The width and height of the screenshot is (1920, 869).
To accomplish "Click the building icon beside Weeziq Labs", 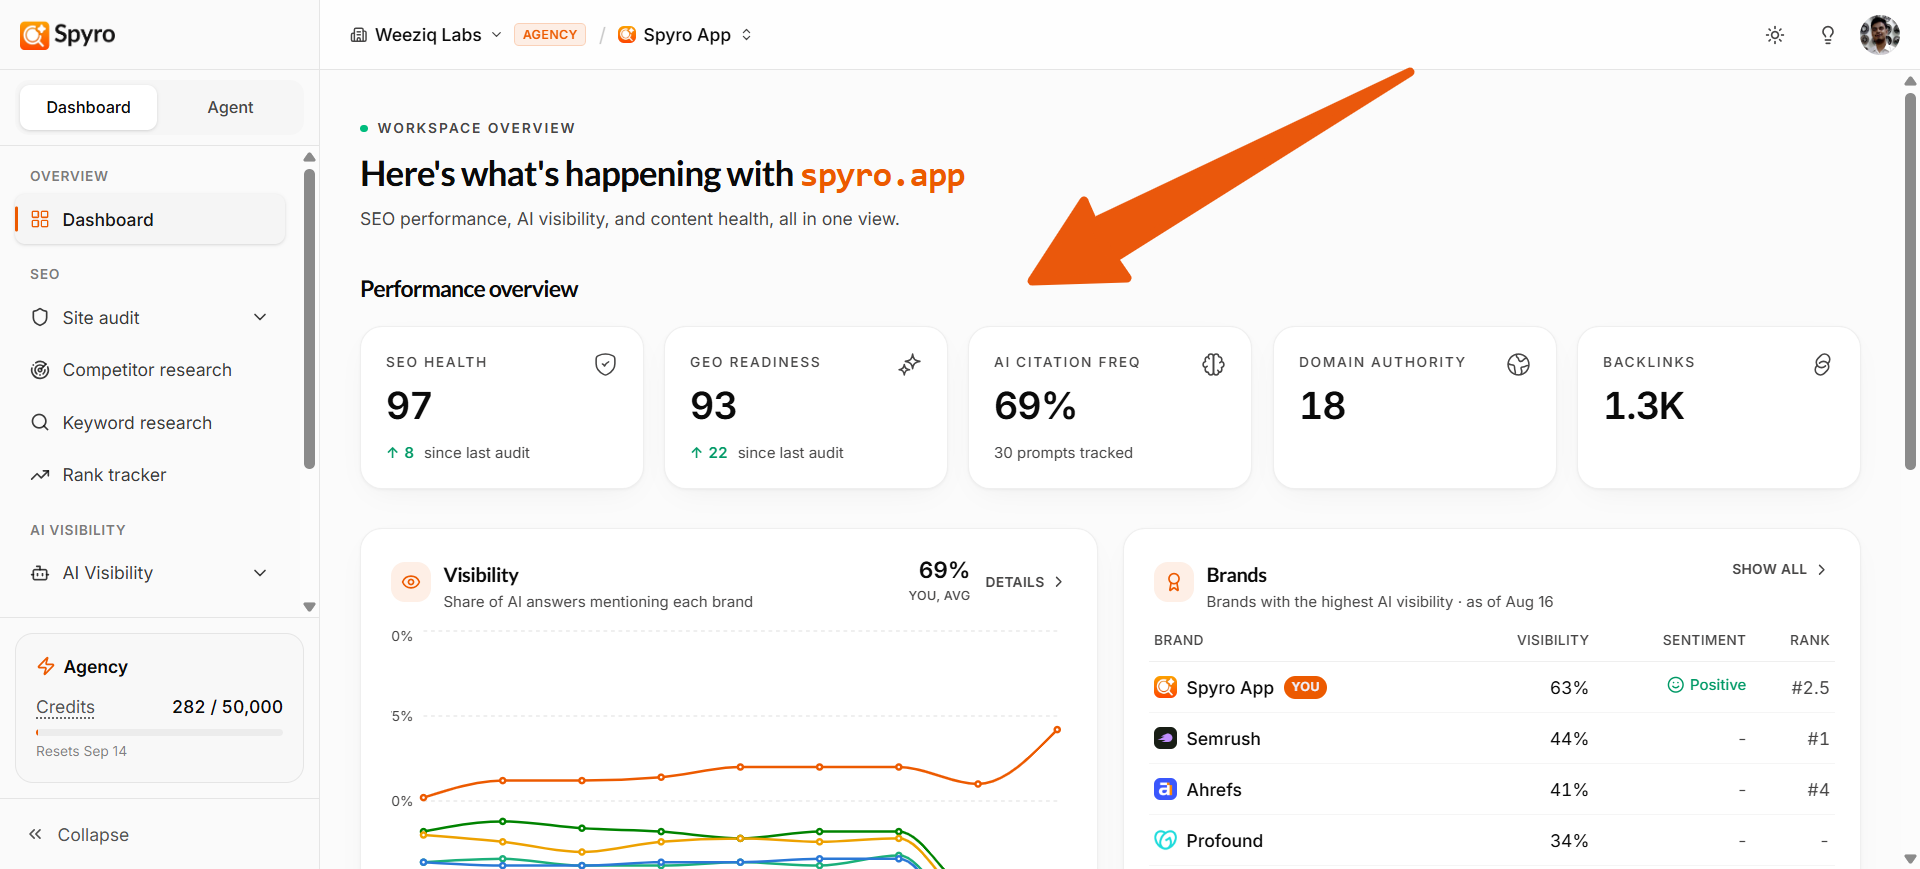I will click(359, 35).
